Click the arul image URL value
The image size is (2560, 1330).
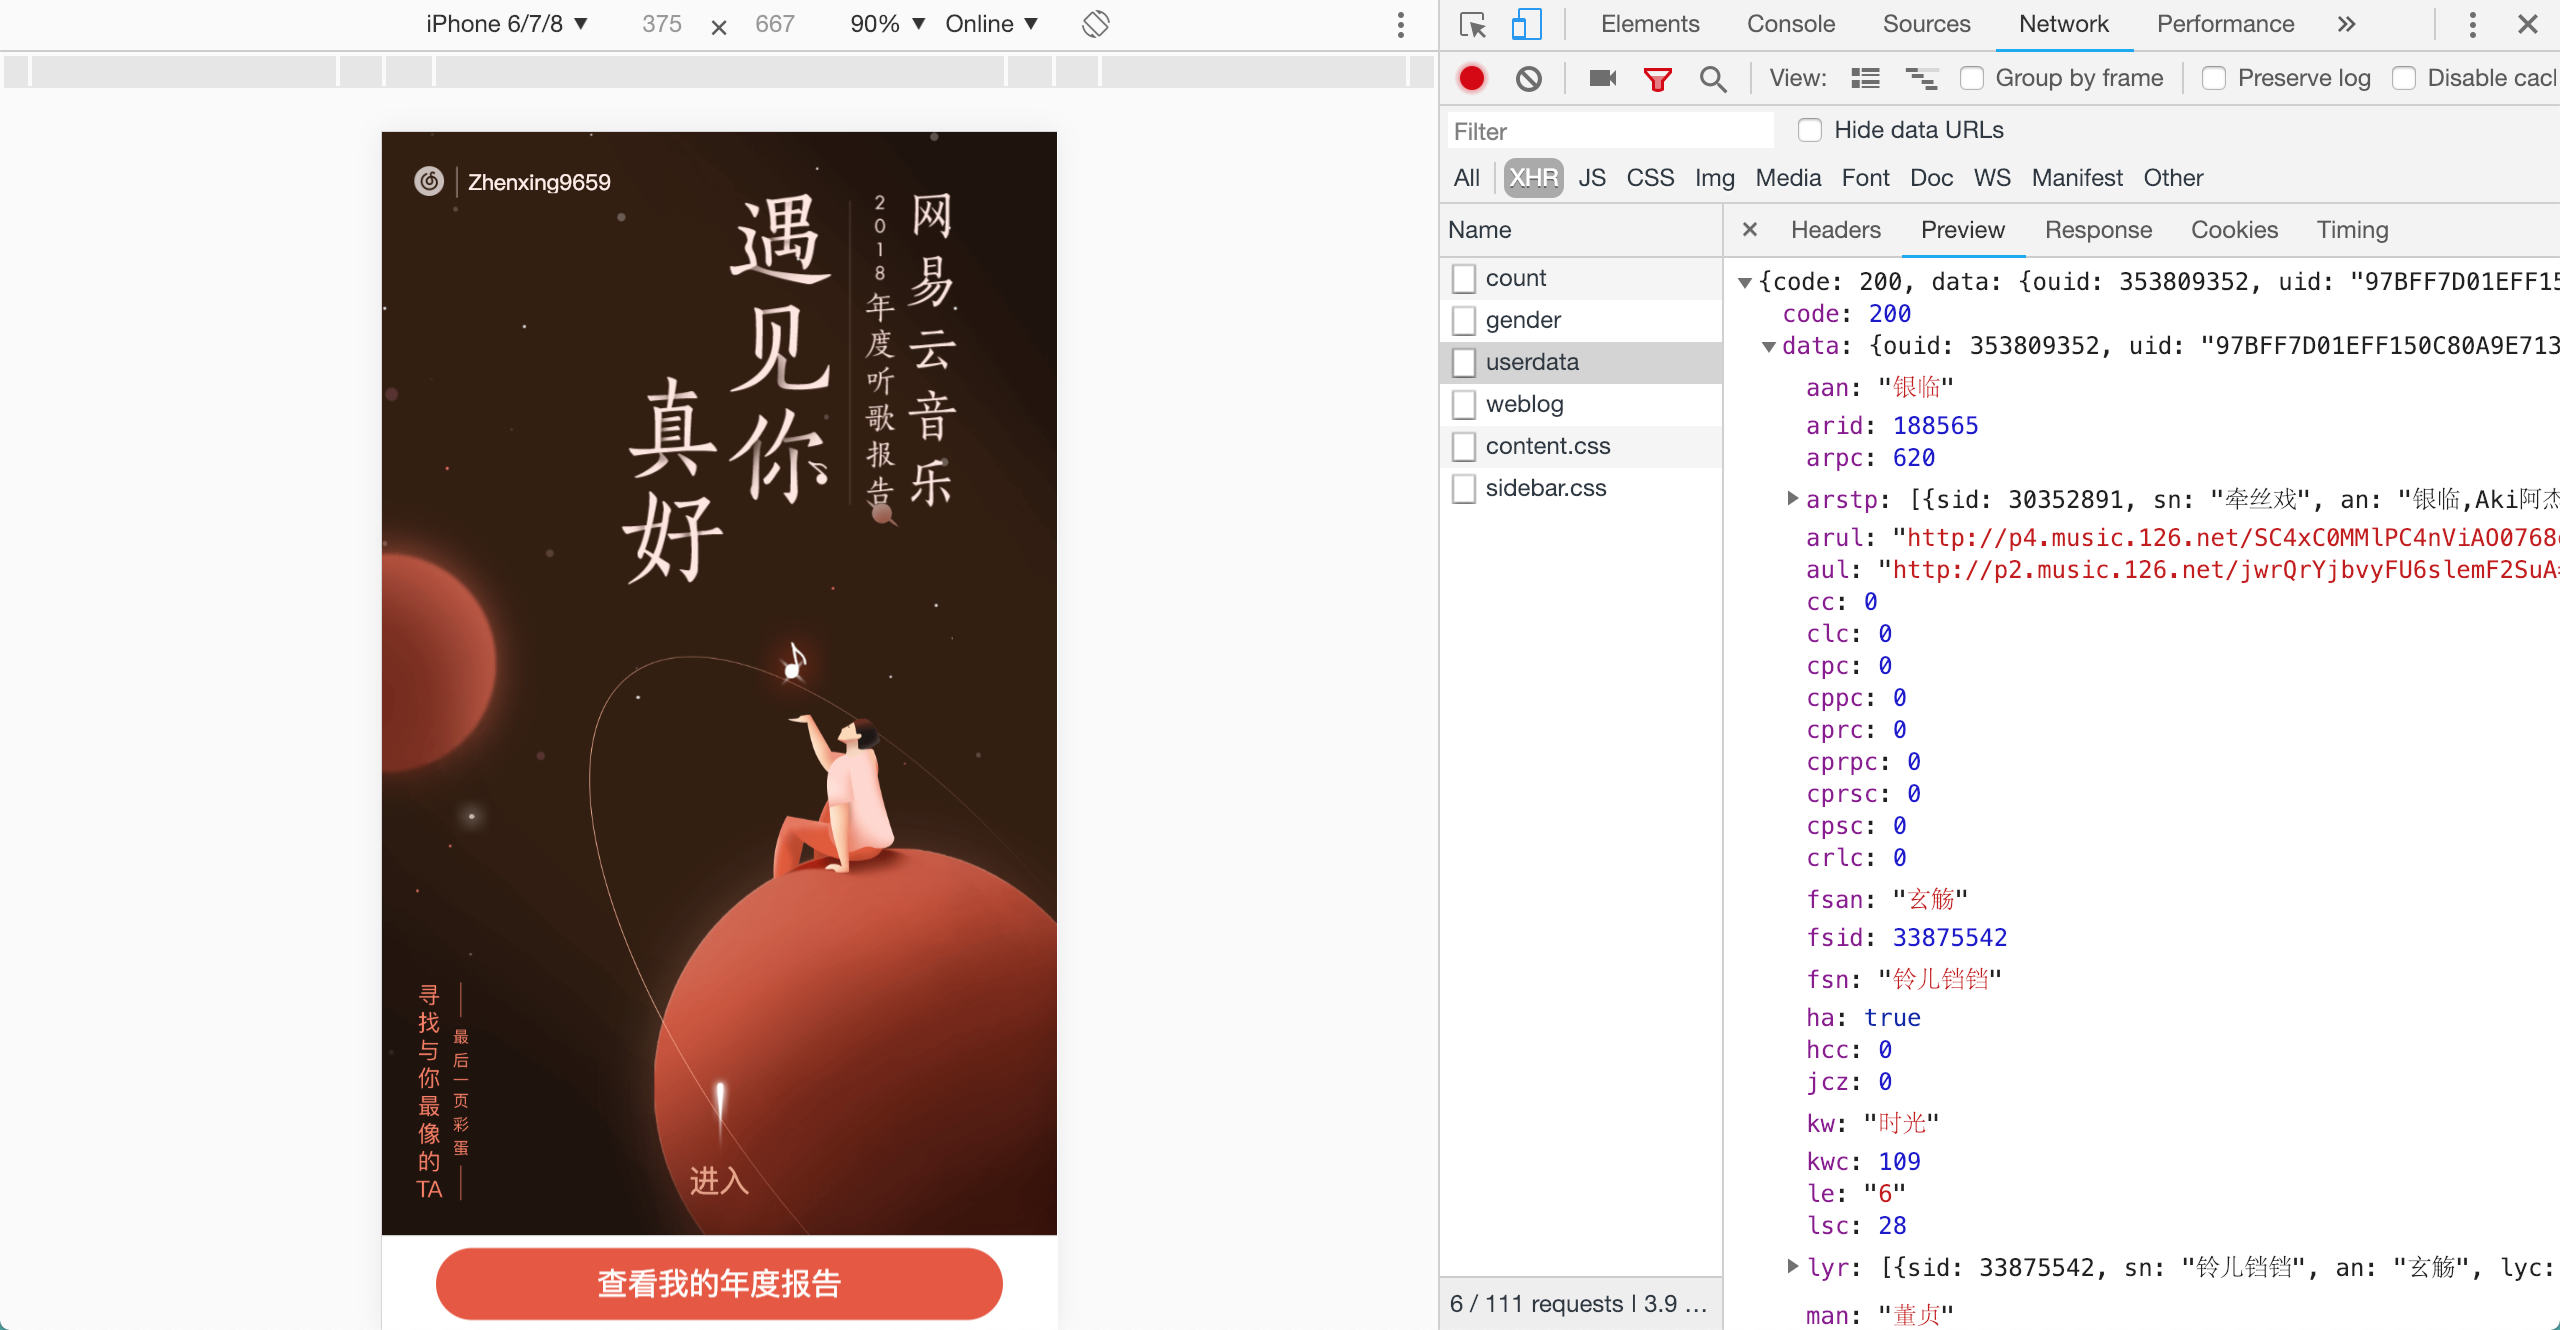[x=2232, y=538]
